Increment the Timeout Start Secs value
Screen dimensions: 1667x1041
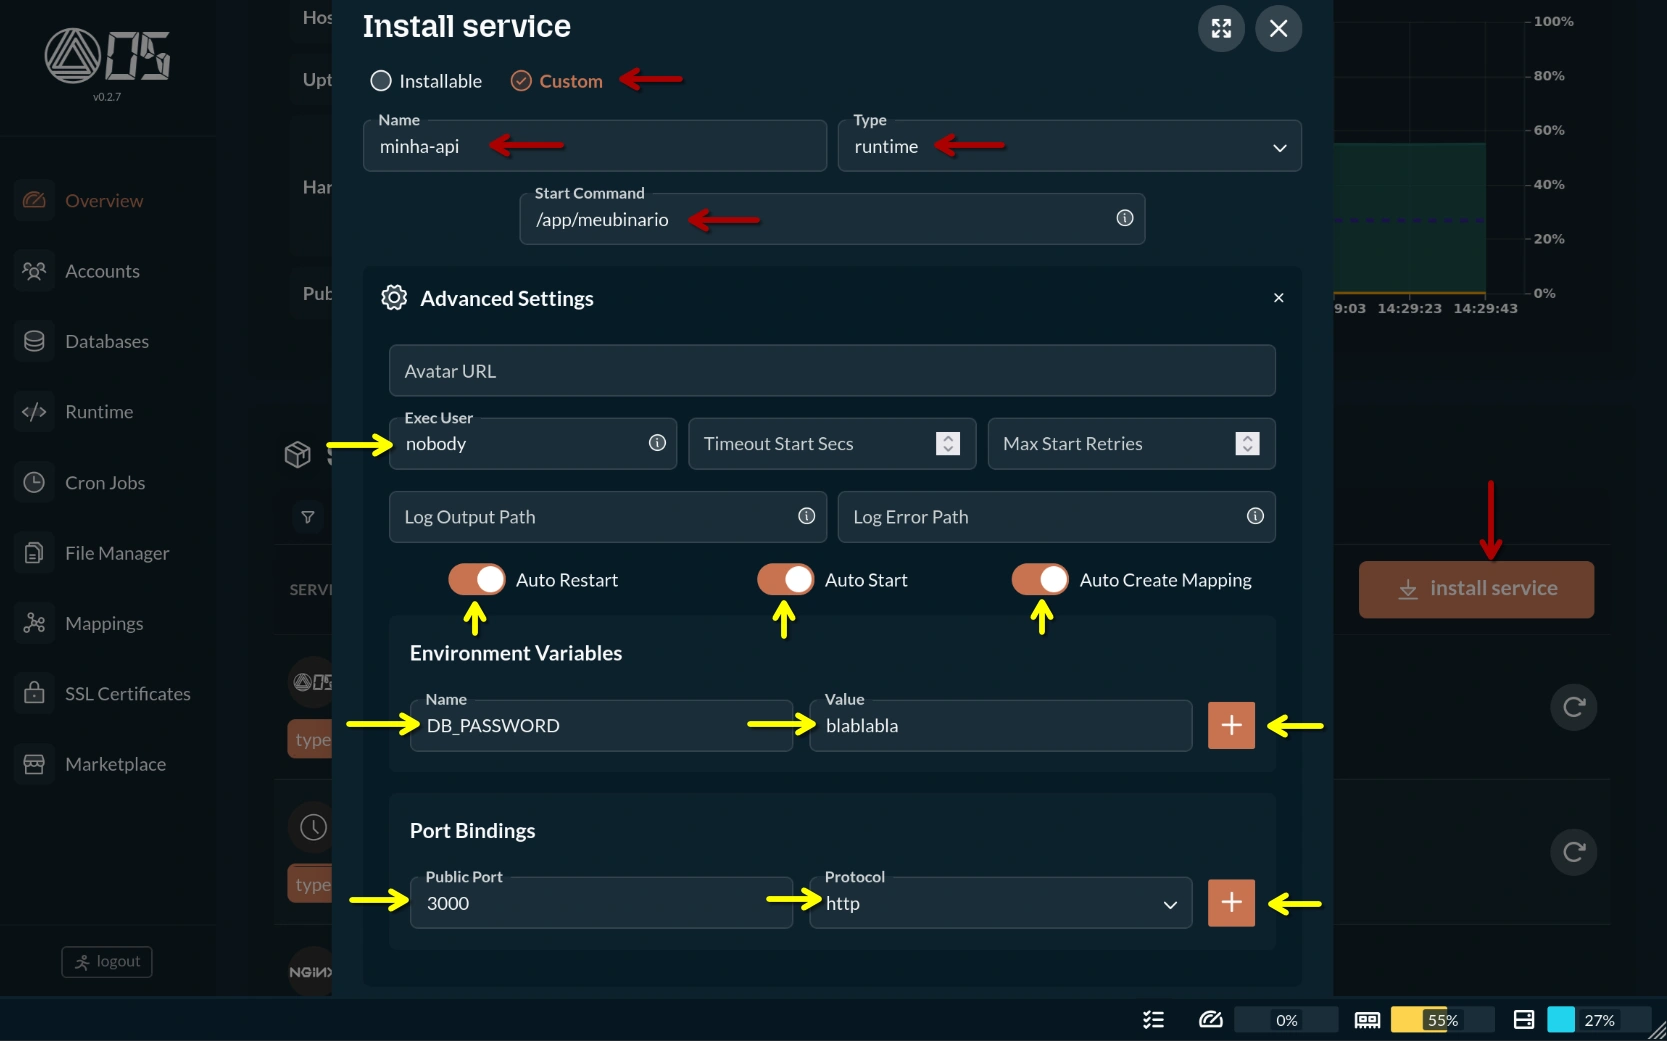click(948, 438)
